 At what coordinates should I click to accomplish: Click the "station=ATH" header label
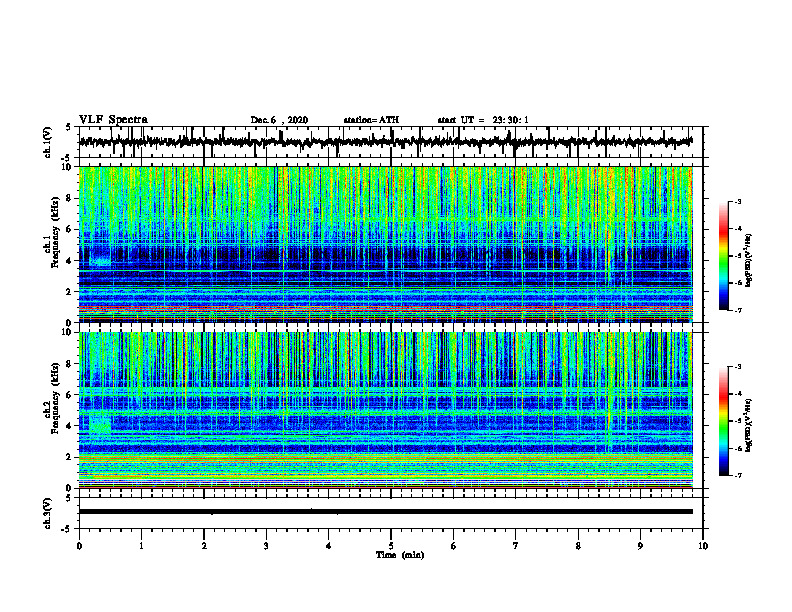371,120
